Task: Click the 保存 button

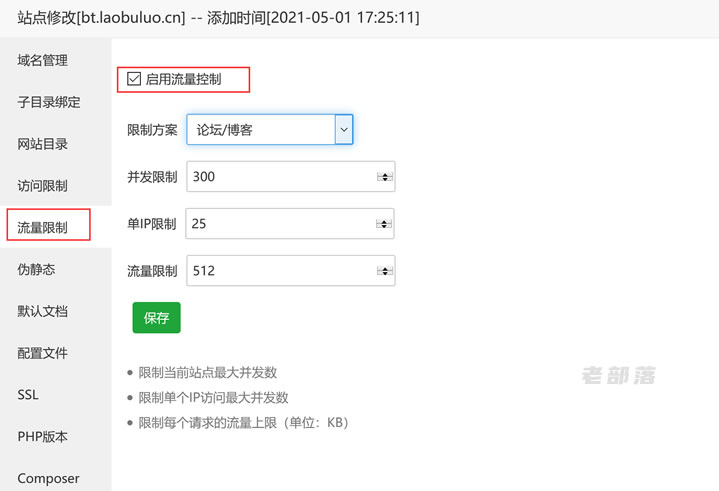Action: [x=156, y=318]
